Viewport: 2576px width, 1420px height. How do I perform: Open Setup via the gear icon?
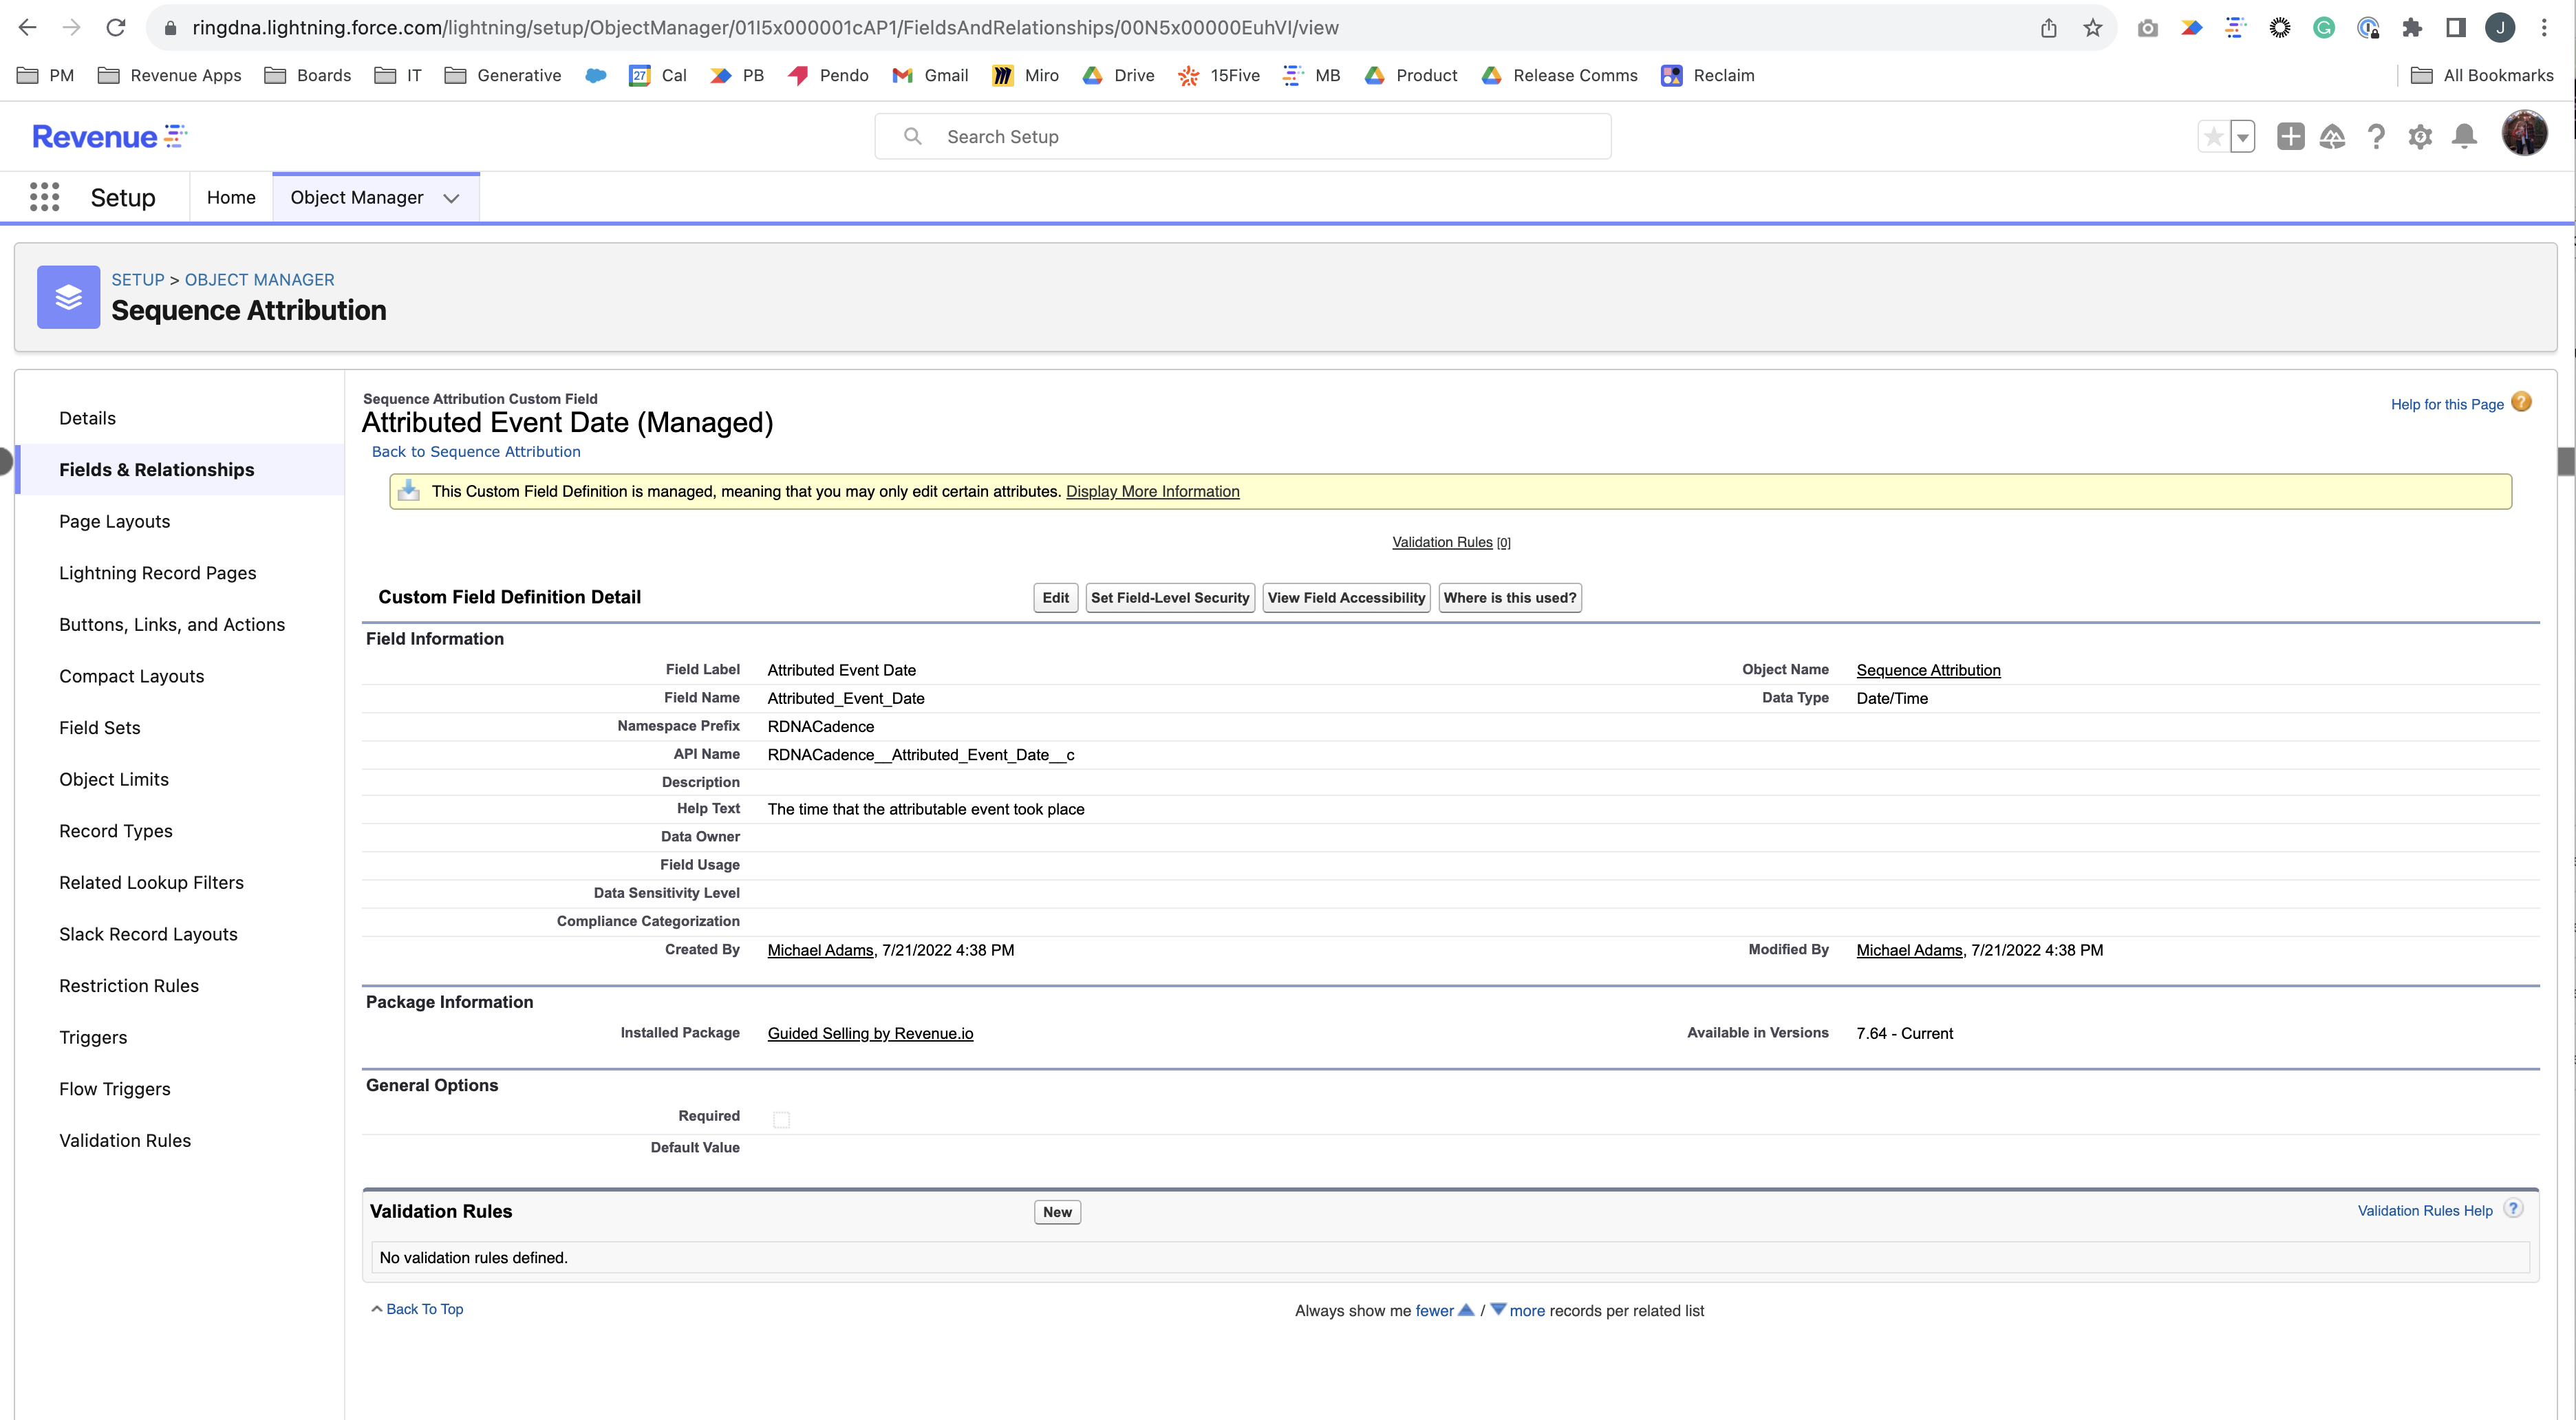2421,136
